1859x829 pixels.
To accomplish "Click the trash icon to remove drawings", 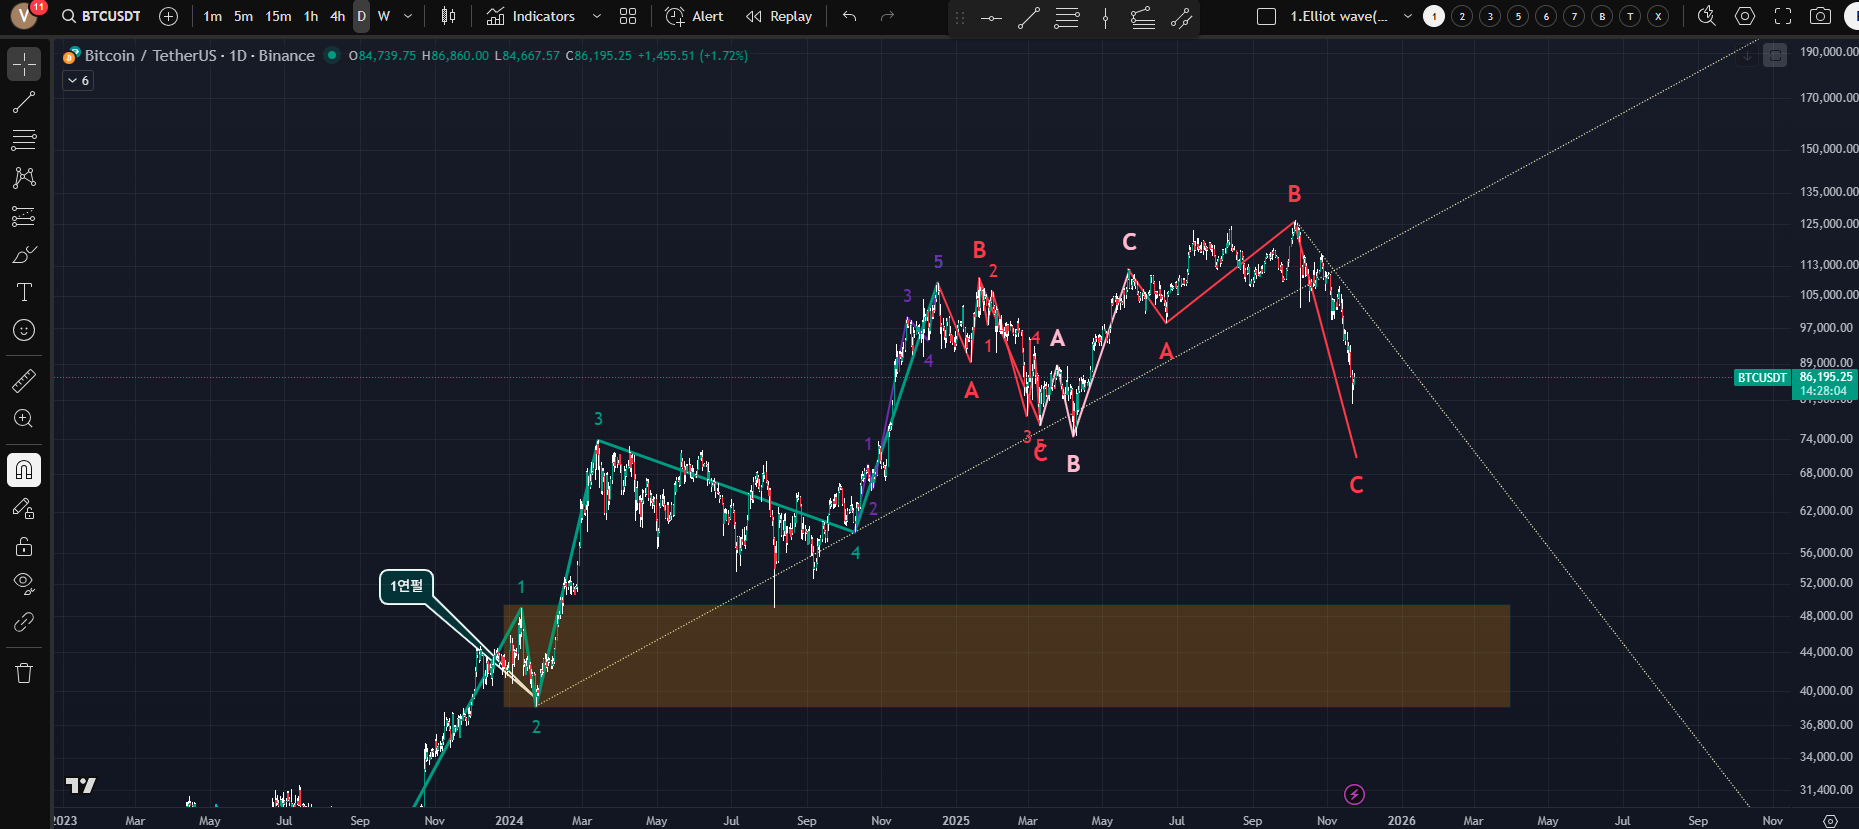I will (24, 673).
